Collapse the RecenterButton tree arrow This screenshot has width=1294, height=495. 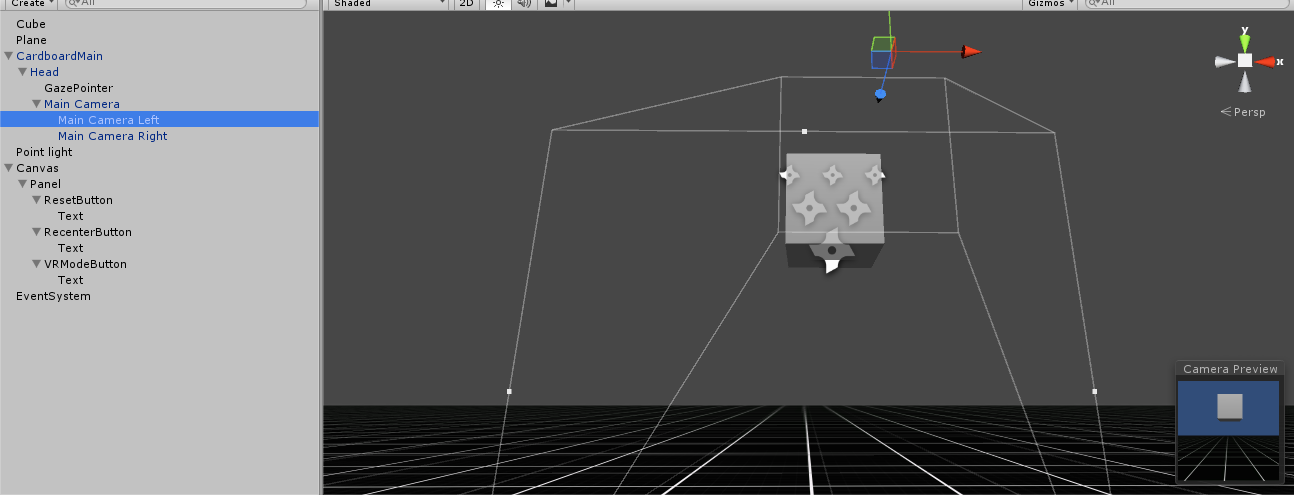pos(37,232)
